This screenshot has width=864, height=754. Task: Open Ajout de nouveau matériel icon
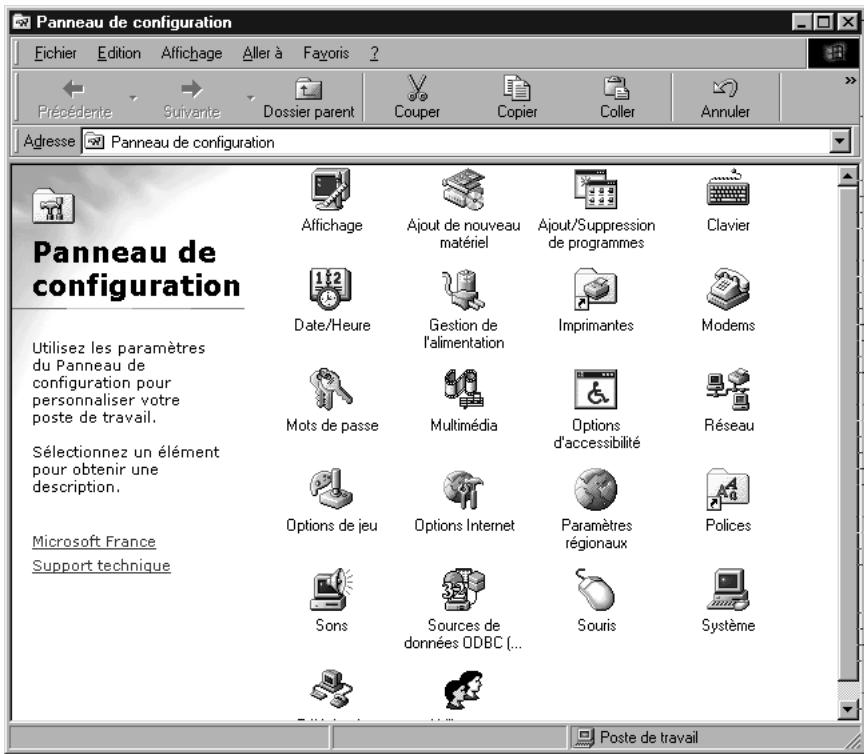(x=463, y=189)
